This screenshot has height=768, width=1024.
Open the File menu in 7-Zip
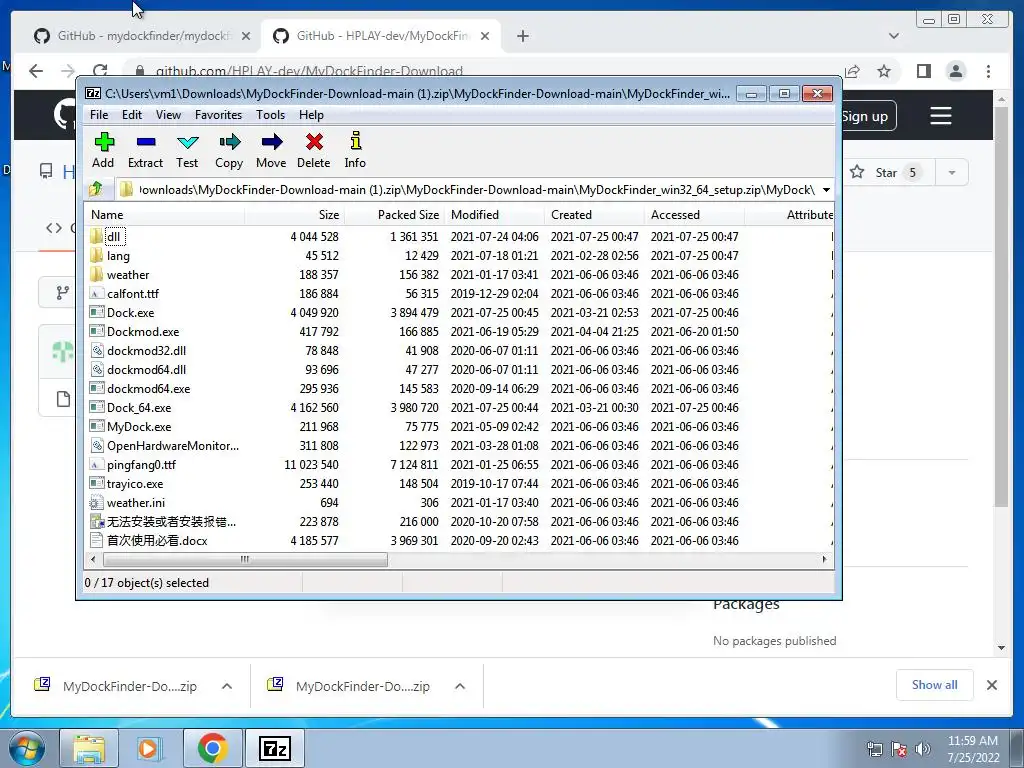[99, 115]
